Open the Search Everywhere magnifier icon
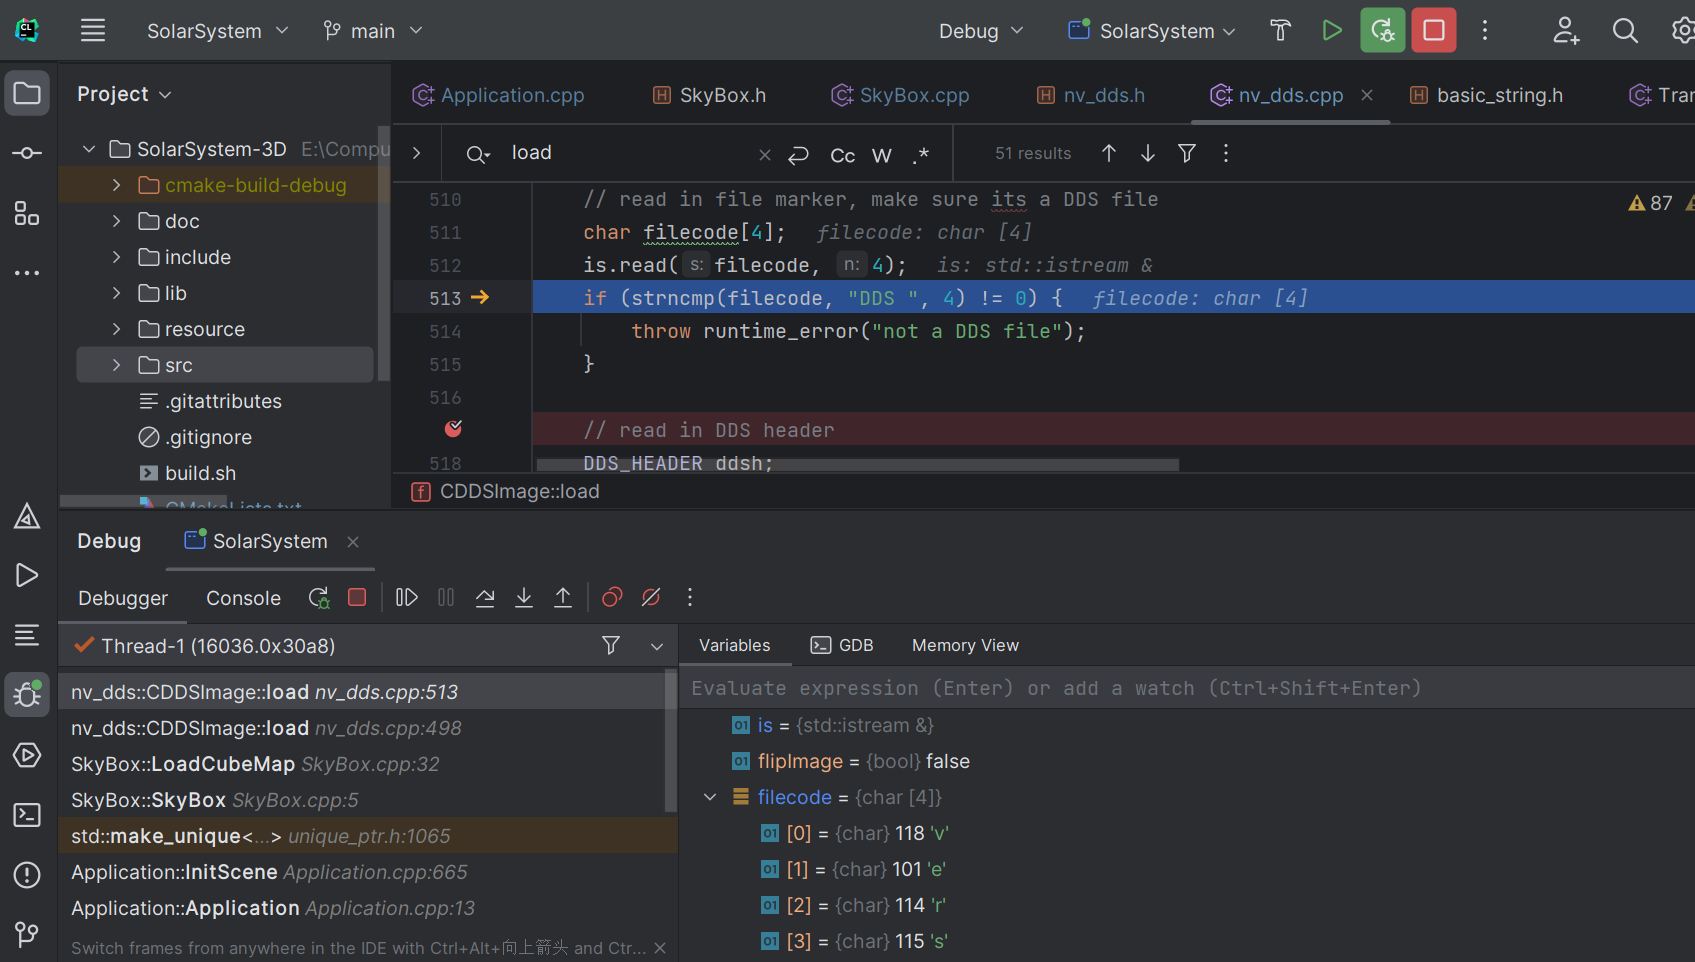 click(1625, 30)
